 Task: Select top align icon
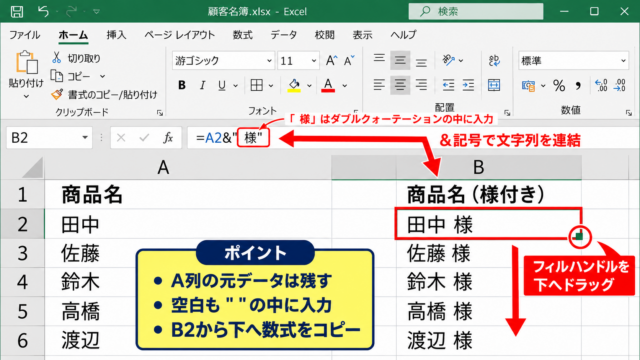pyautogui.click(x=379, y=60)
